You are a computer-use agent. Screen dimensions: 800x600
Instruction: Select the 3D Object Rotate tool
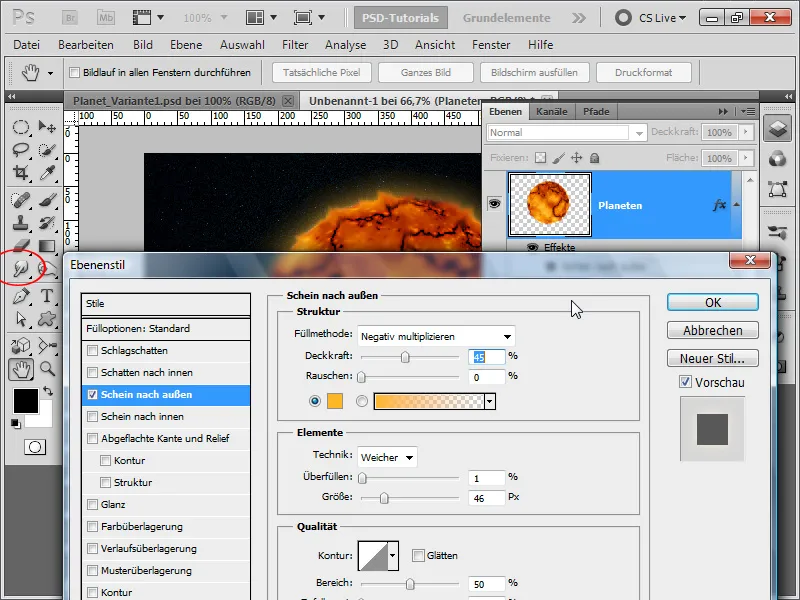click(20, 345)
